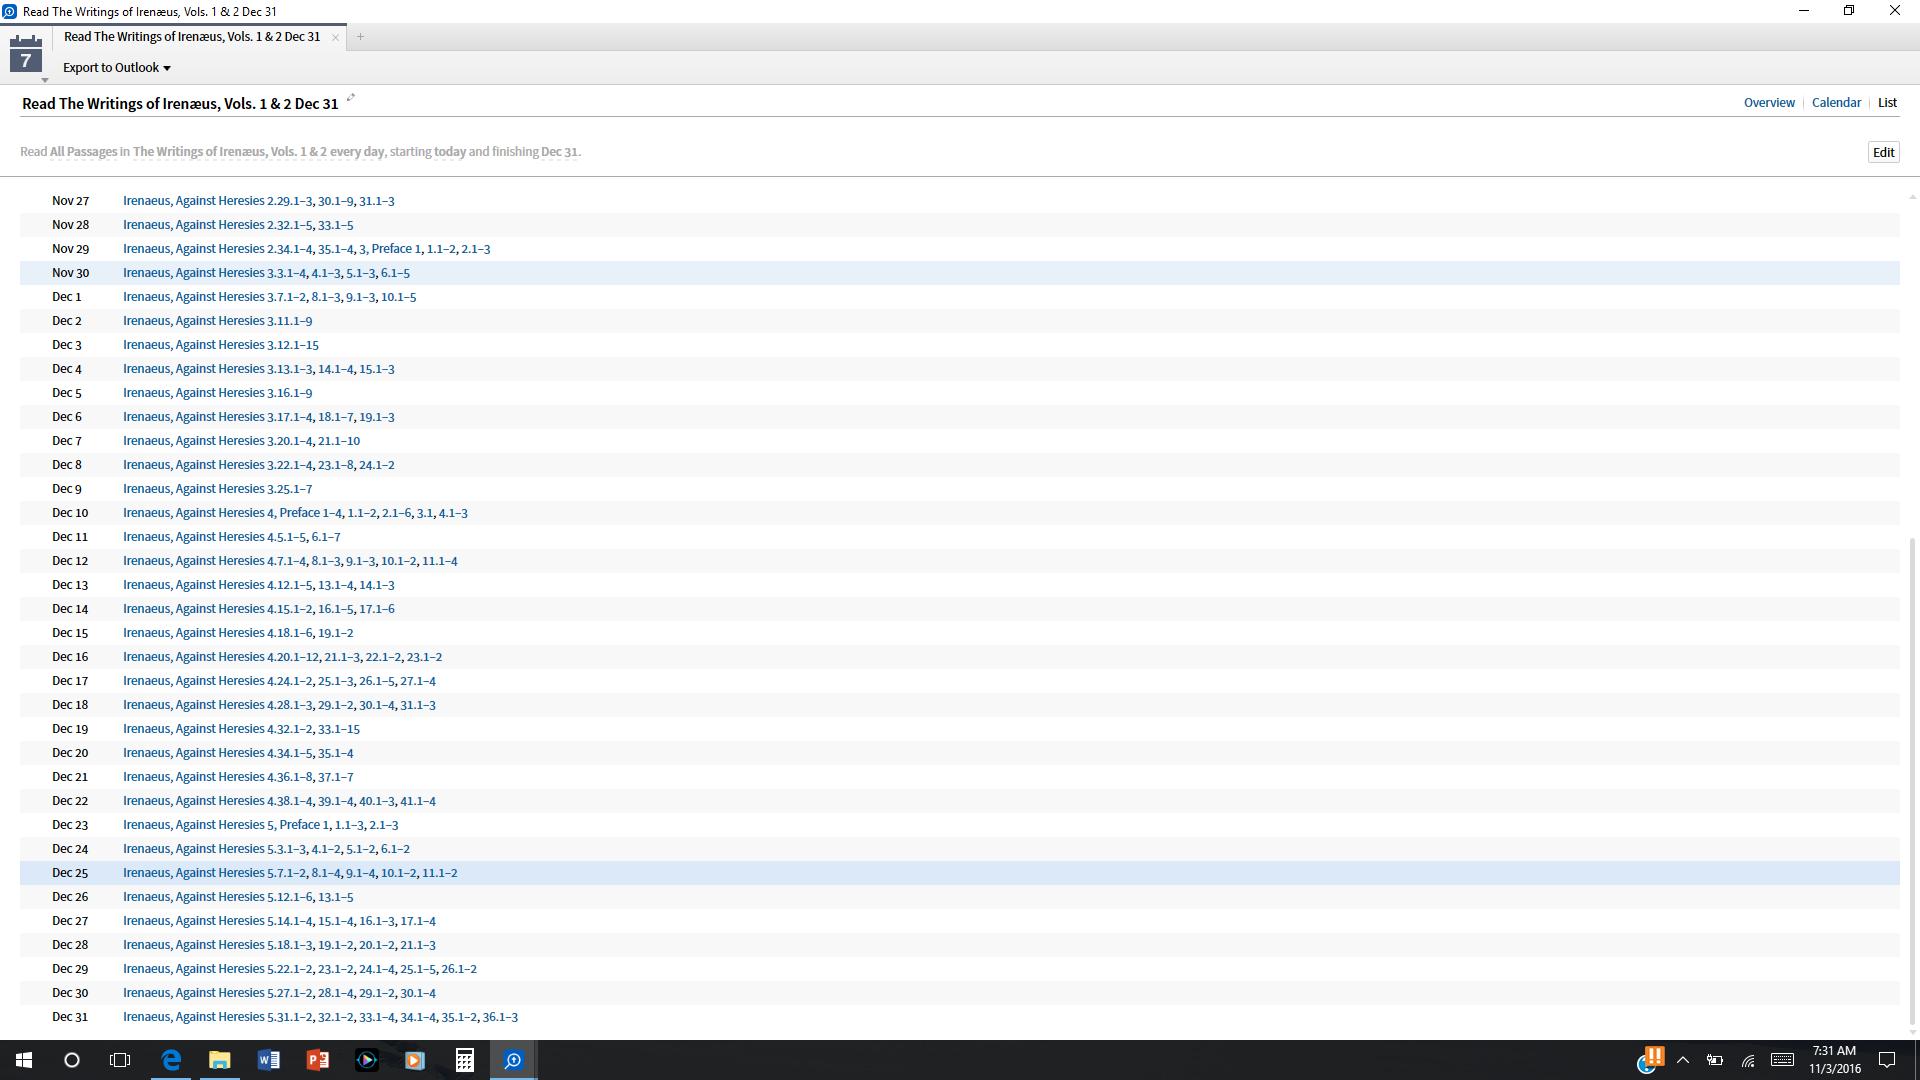Viewport: 1920px width, 1080px height.
Task: Open a new tab with plus icon
Action: point(360,37)
